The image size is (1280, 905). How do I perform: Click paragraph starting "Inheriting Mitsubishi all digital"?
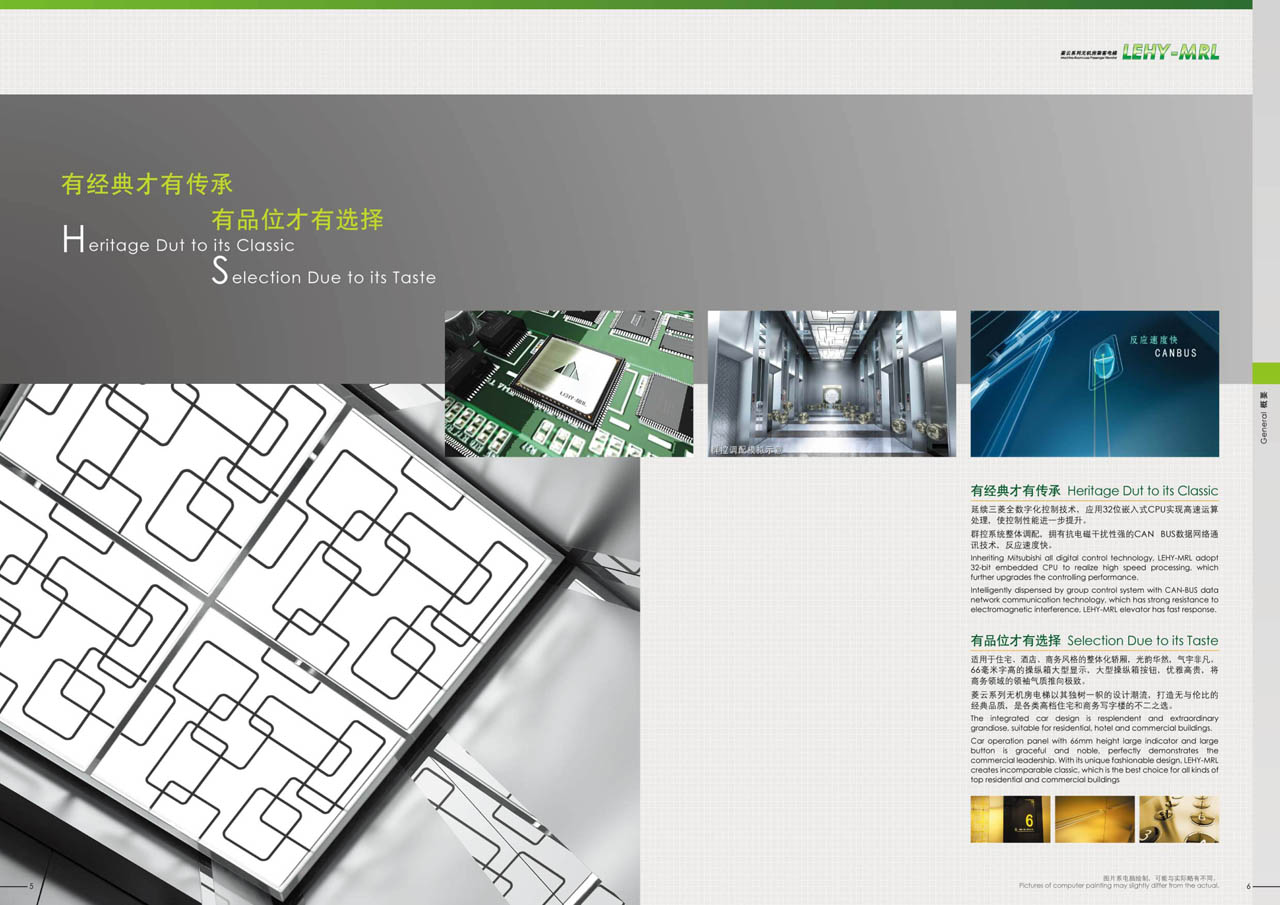pyautogui.click(x=1094, y=567)
